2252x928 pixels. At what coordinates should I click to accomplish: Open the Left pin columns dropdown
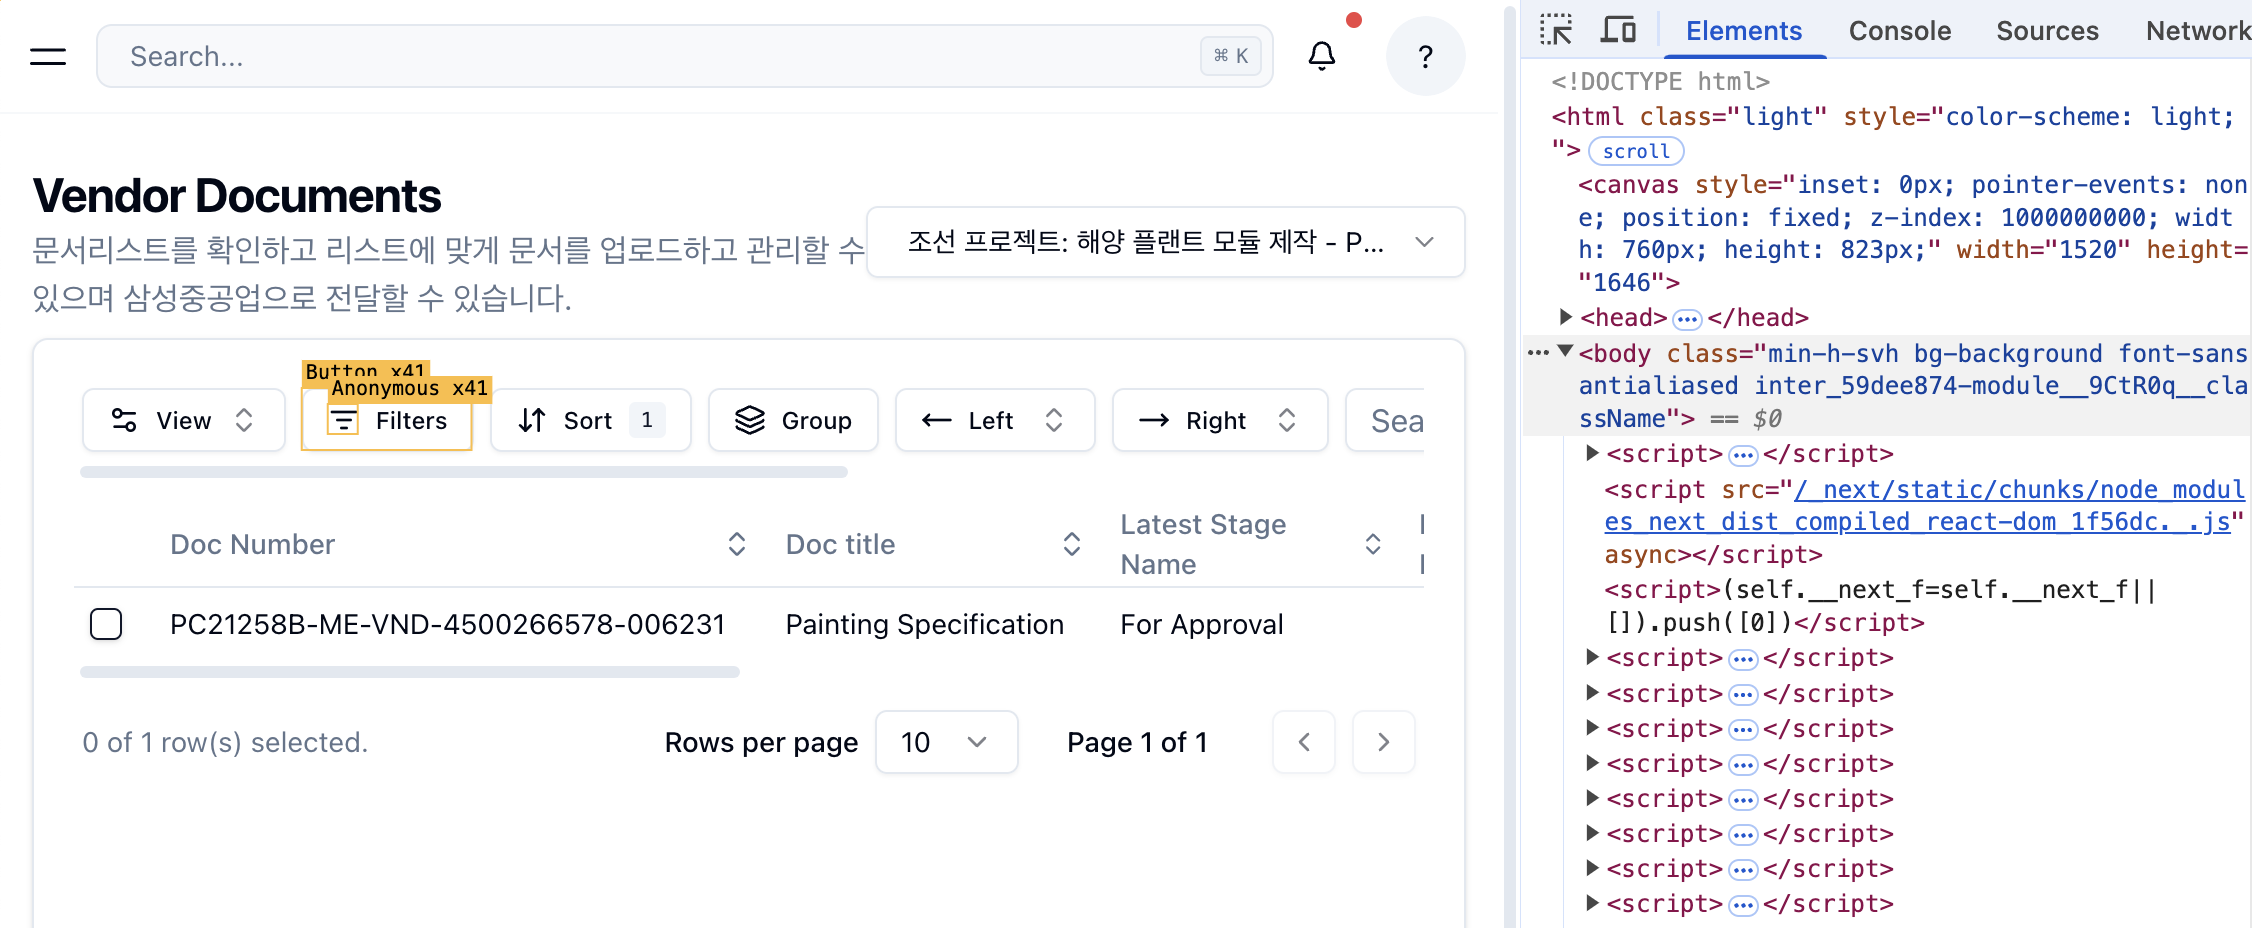995,420
